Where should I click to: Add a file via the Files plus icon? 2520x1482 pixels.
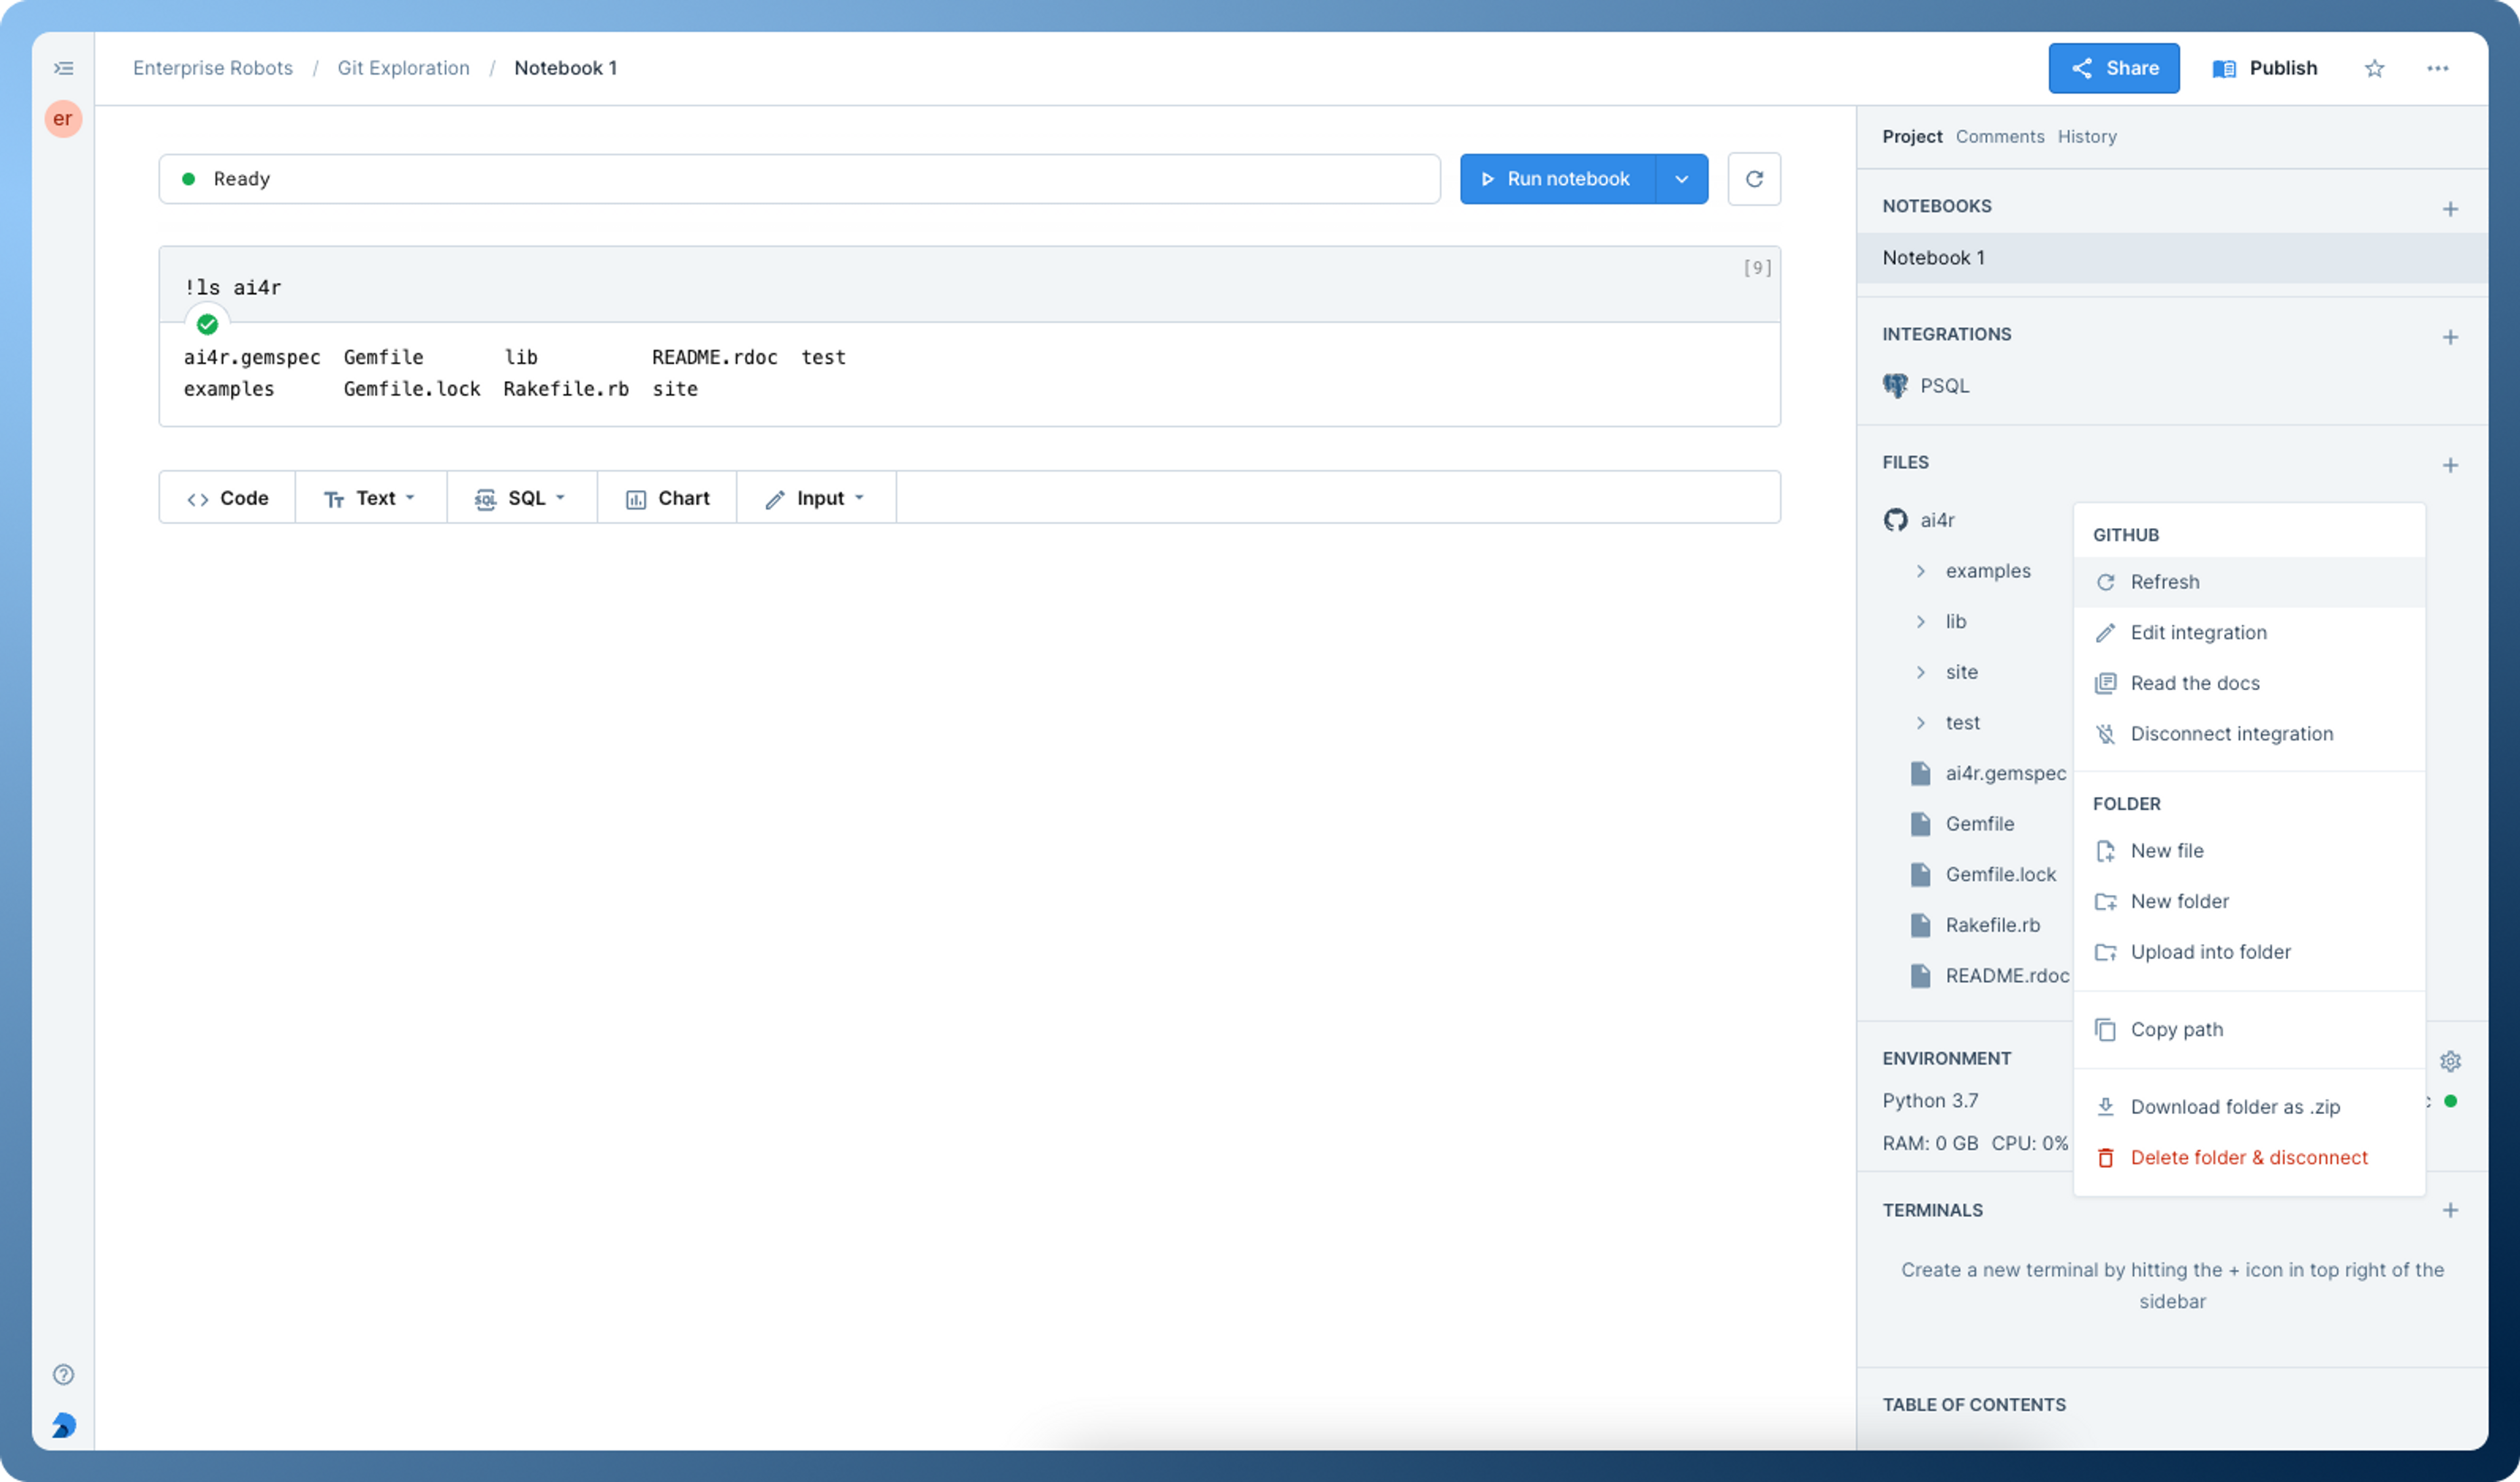click(x=2452, y=464)
